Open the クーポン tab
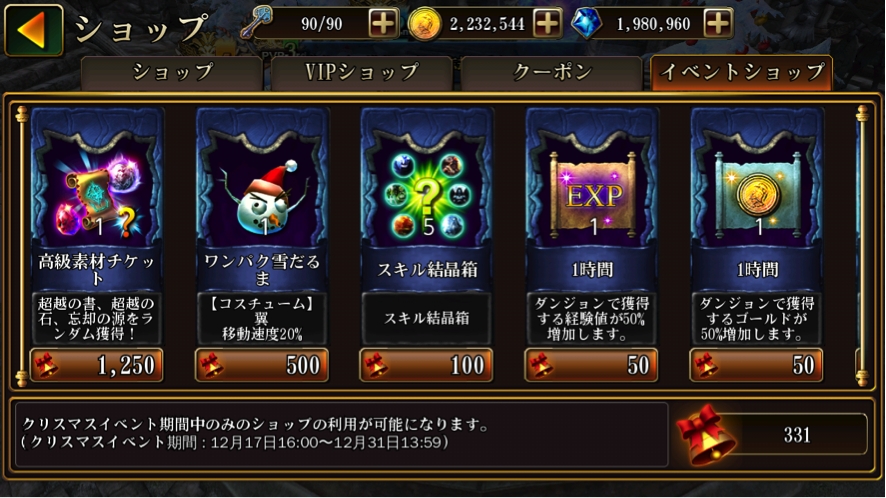886x498 pixels. 551,73
